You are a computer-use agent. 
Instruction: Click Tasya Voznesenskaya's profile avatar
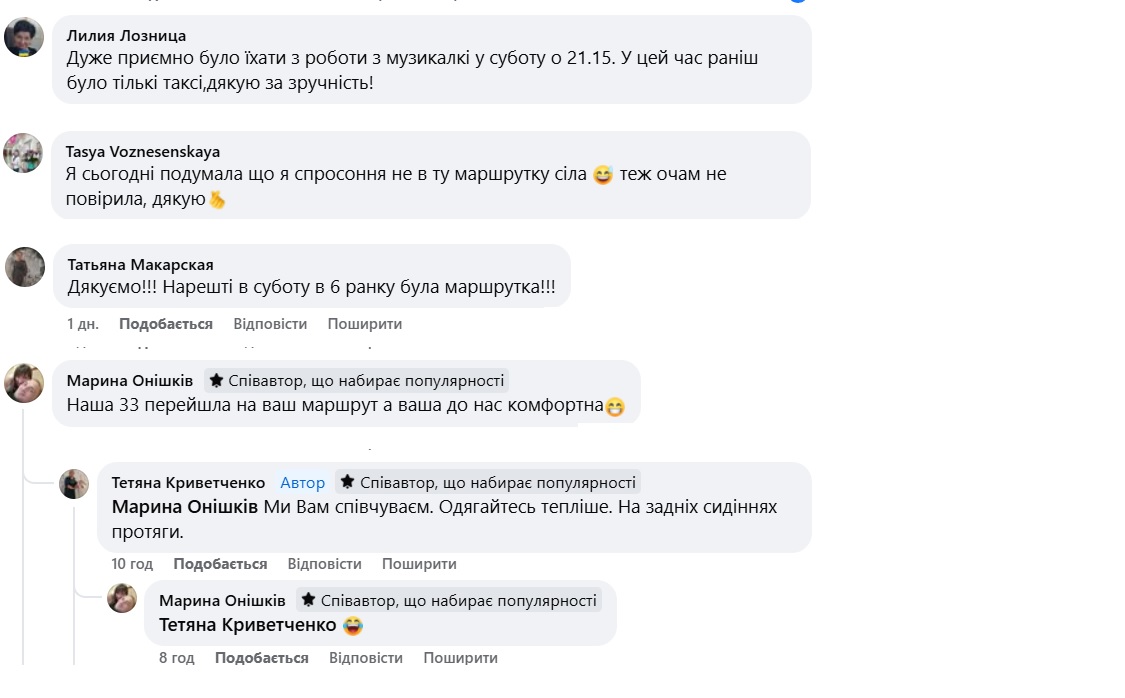coord(23,153)
